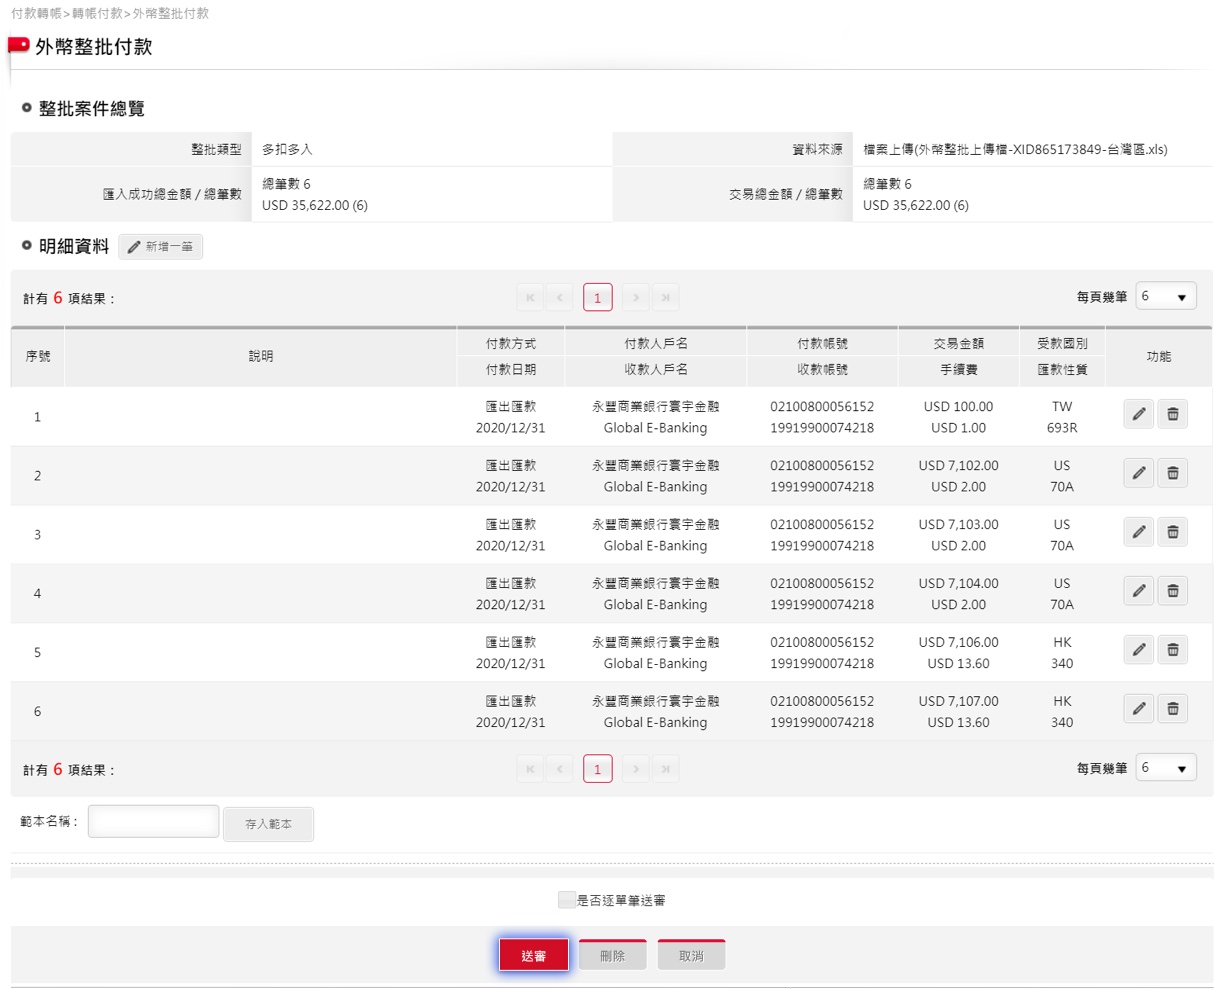Click the 取消 button
This screenshot has width=1214, height=989.
tap(691, 956)
